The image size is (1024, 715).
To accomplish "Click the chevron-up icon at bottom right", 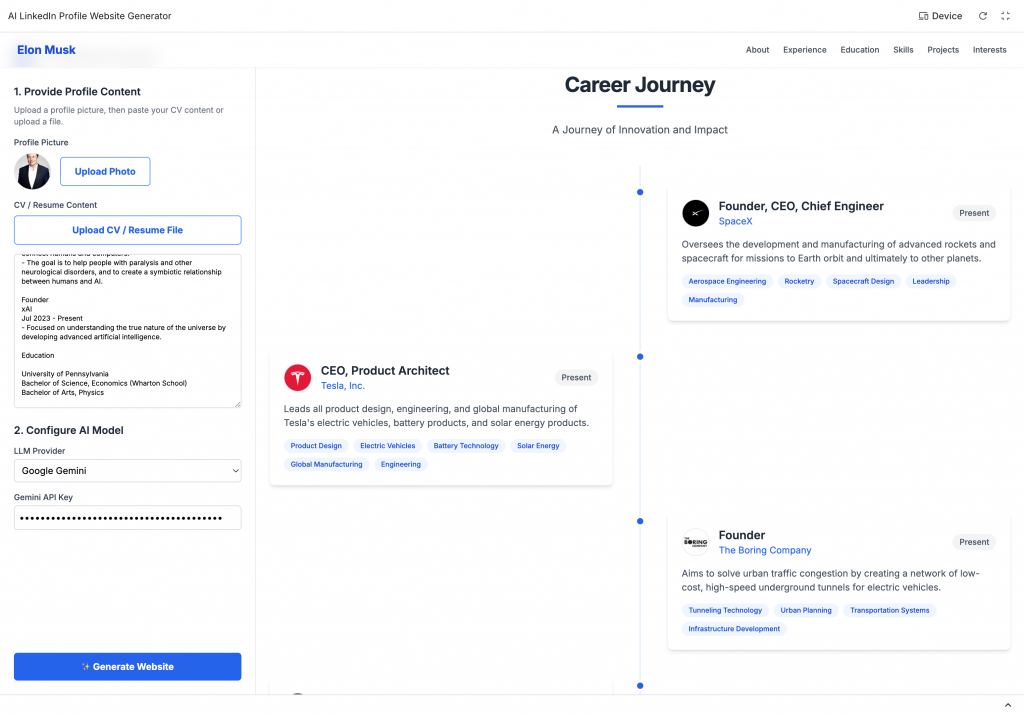I will 1008,705.
